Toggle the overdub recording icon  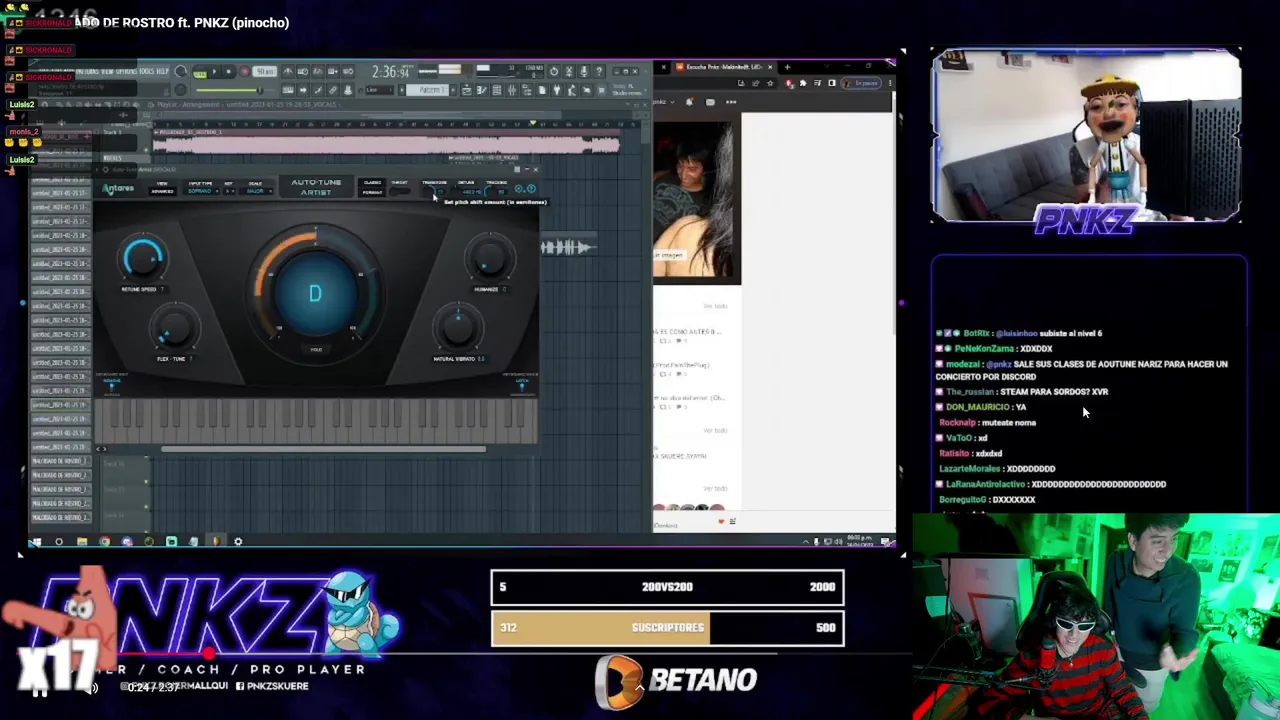(x=333, y=71)
